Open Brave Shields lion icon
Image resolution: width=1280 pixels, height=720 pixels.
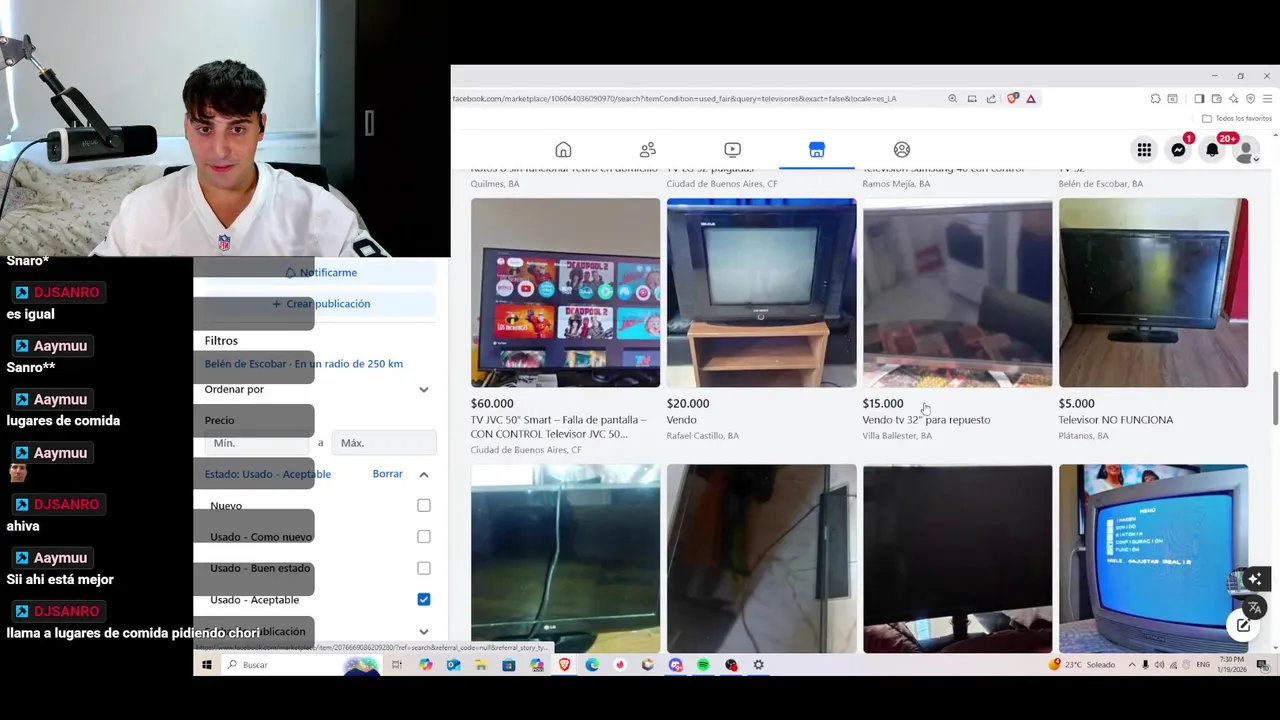tap(1013, 99)
